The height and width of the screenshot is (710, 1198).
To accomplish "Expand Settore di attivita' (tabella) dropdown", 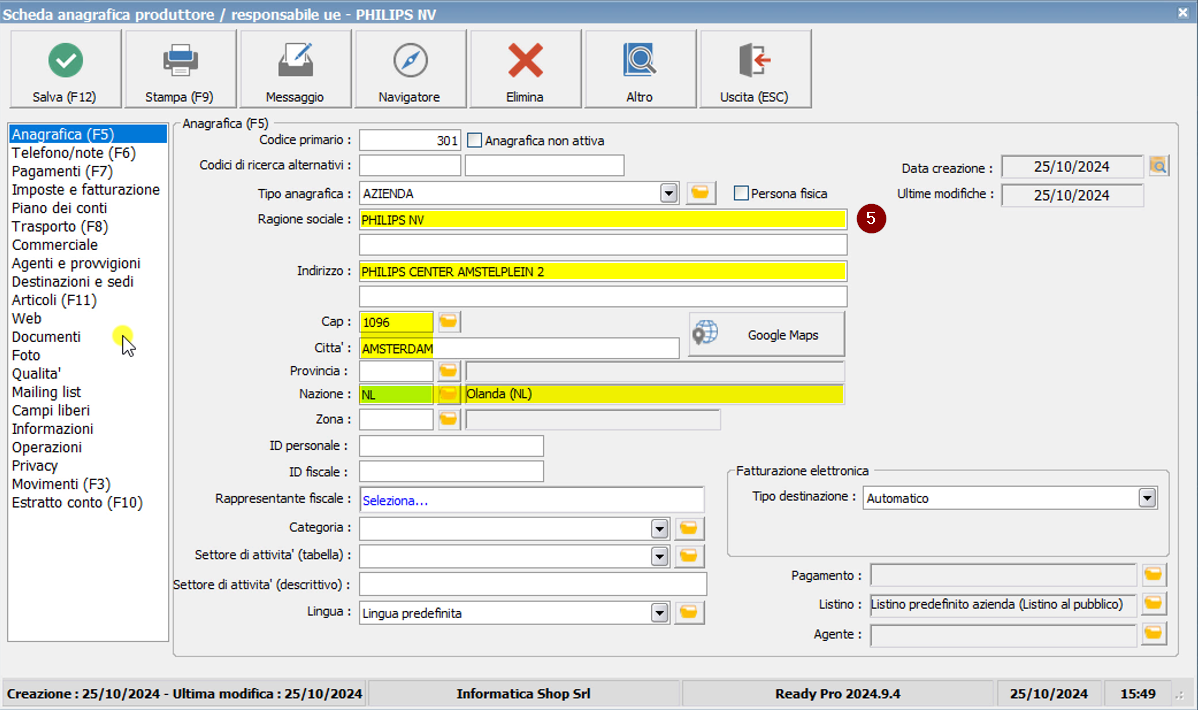I will tap(659, 556).
